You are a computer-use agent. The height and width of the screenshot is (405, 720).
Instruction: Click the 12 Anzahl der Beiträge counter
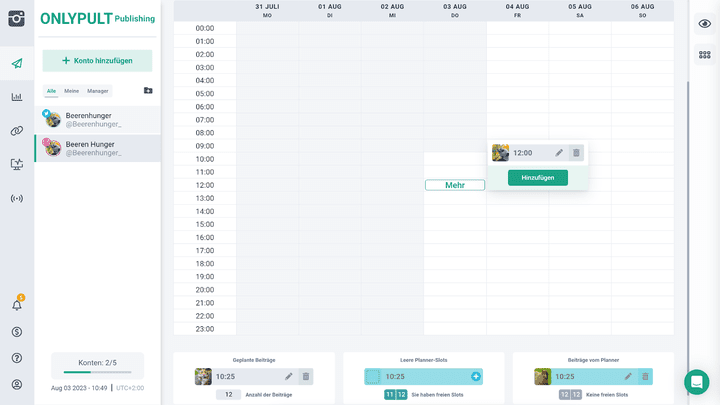(x=228, y=395)
